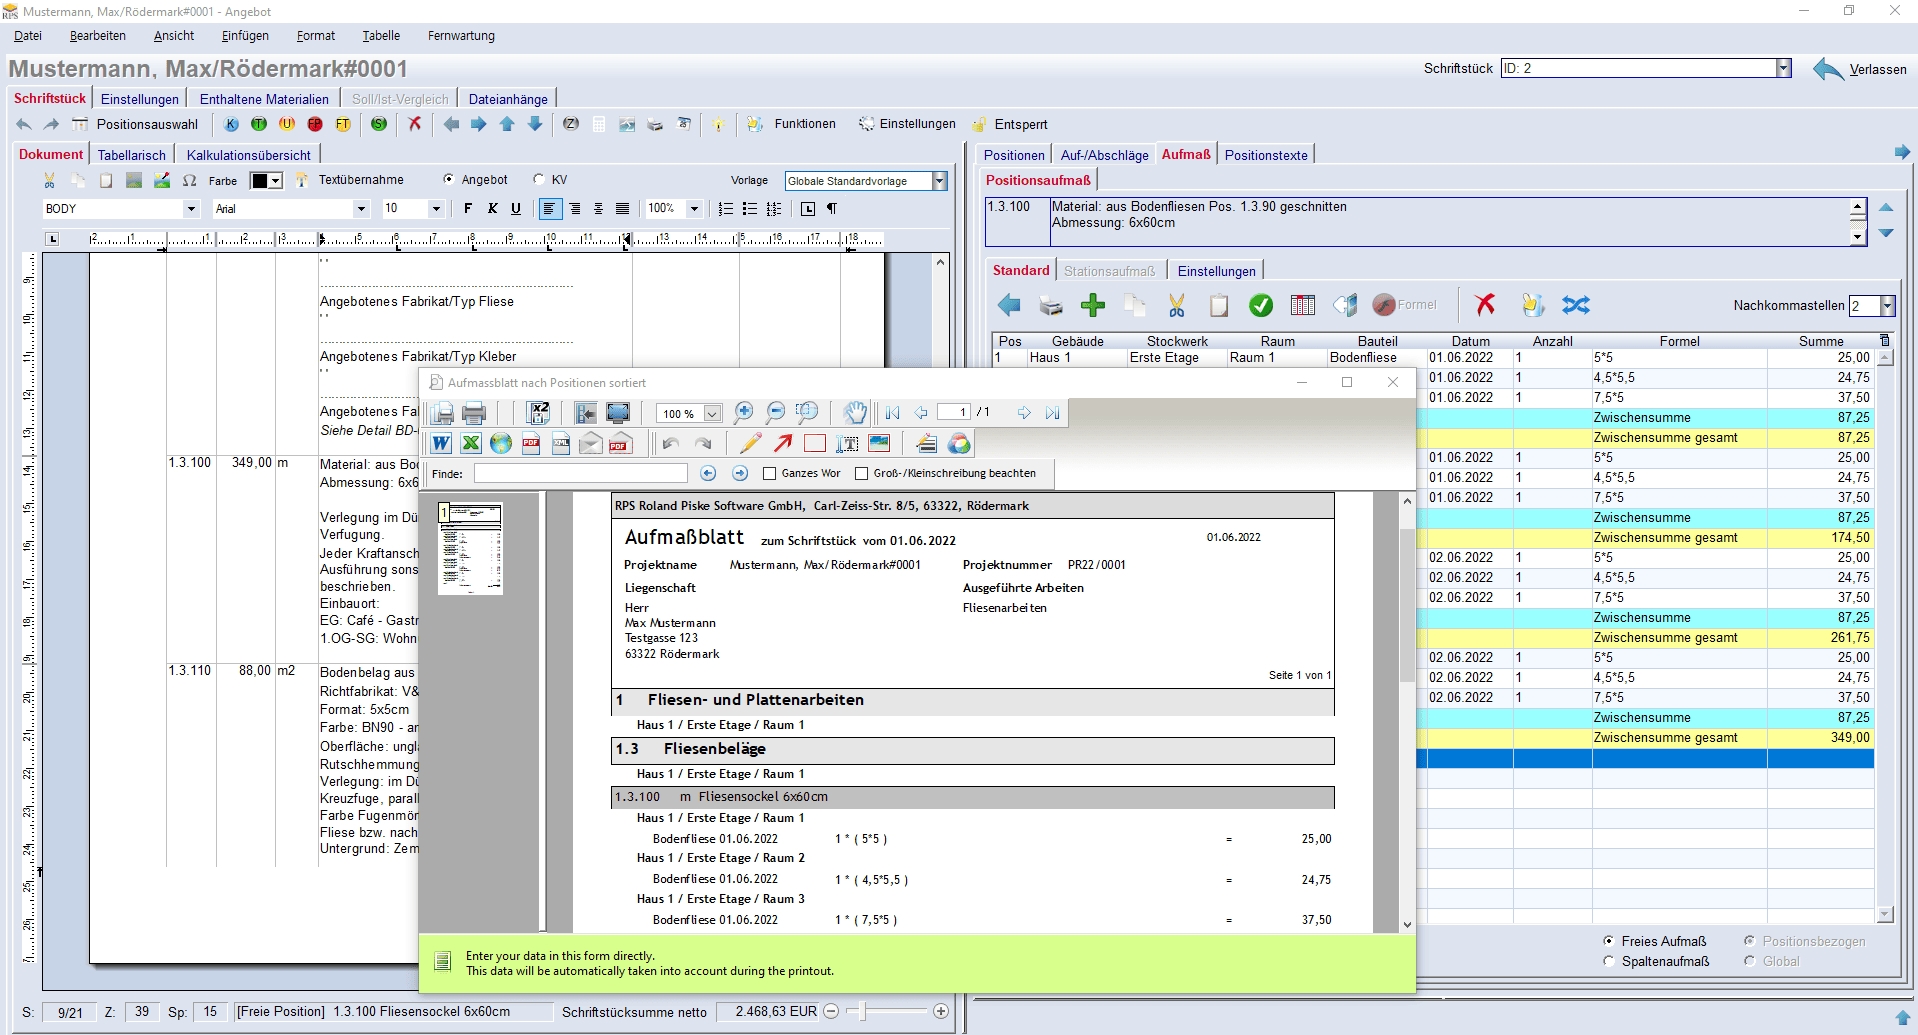Export the Aufmaßblatt preview to Word
1918x1035 pixels.
441,444
